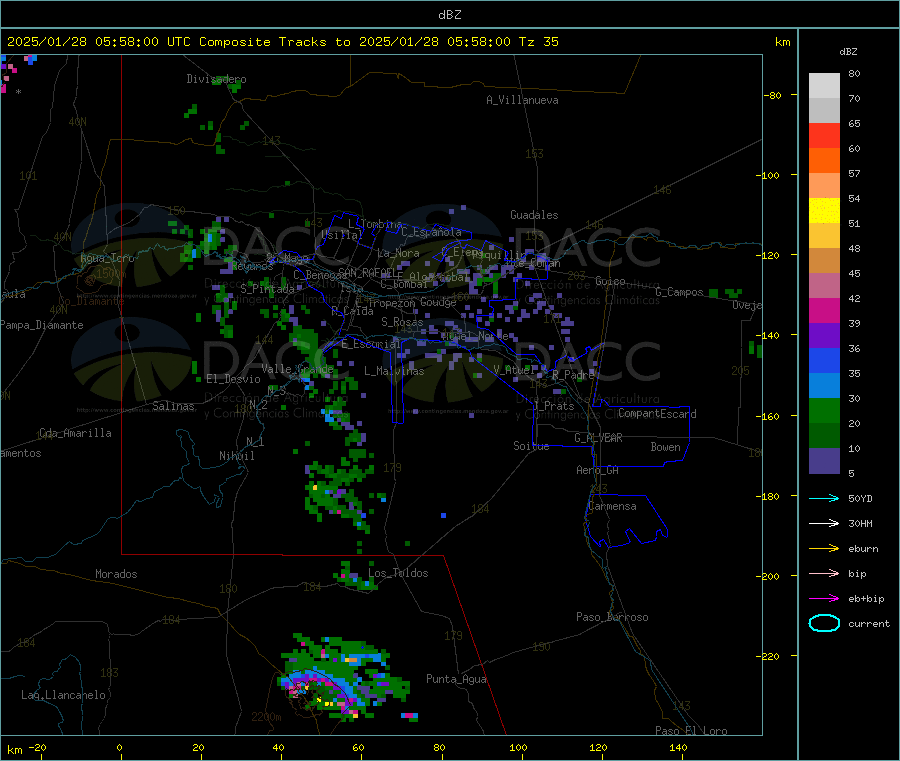Click the Composite Tracks timestamp header text
The image size is (900, 761).
point(282,42)
